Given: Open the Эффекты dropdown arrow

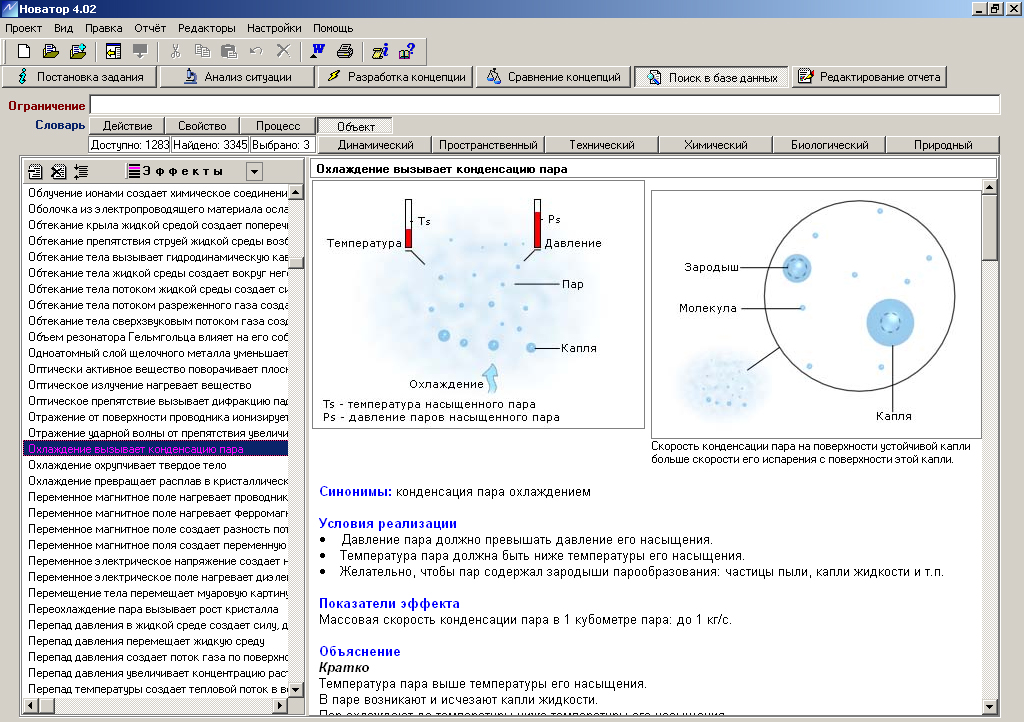Looking at the screenshot, I should click(254, 172).
